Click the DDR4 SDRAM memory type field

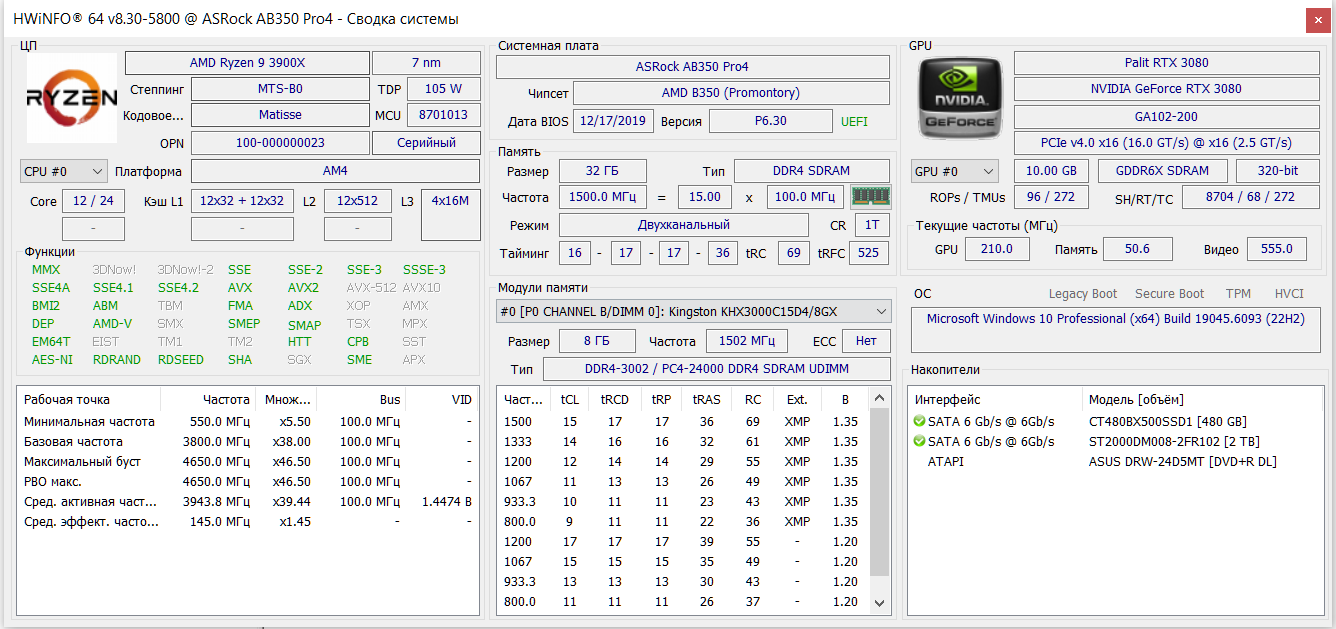(812, 171)
